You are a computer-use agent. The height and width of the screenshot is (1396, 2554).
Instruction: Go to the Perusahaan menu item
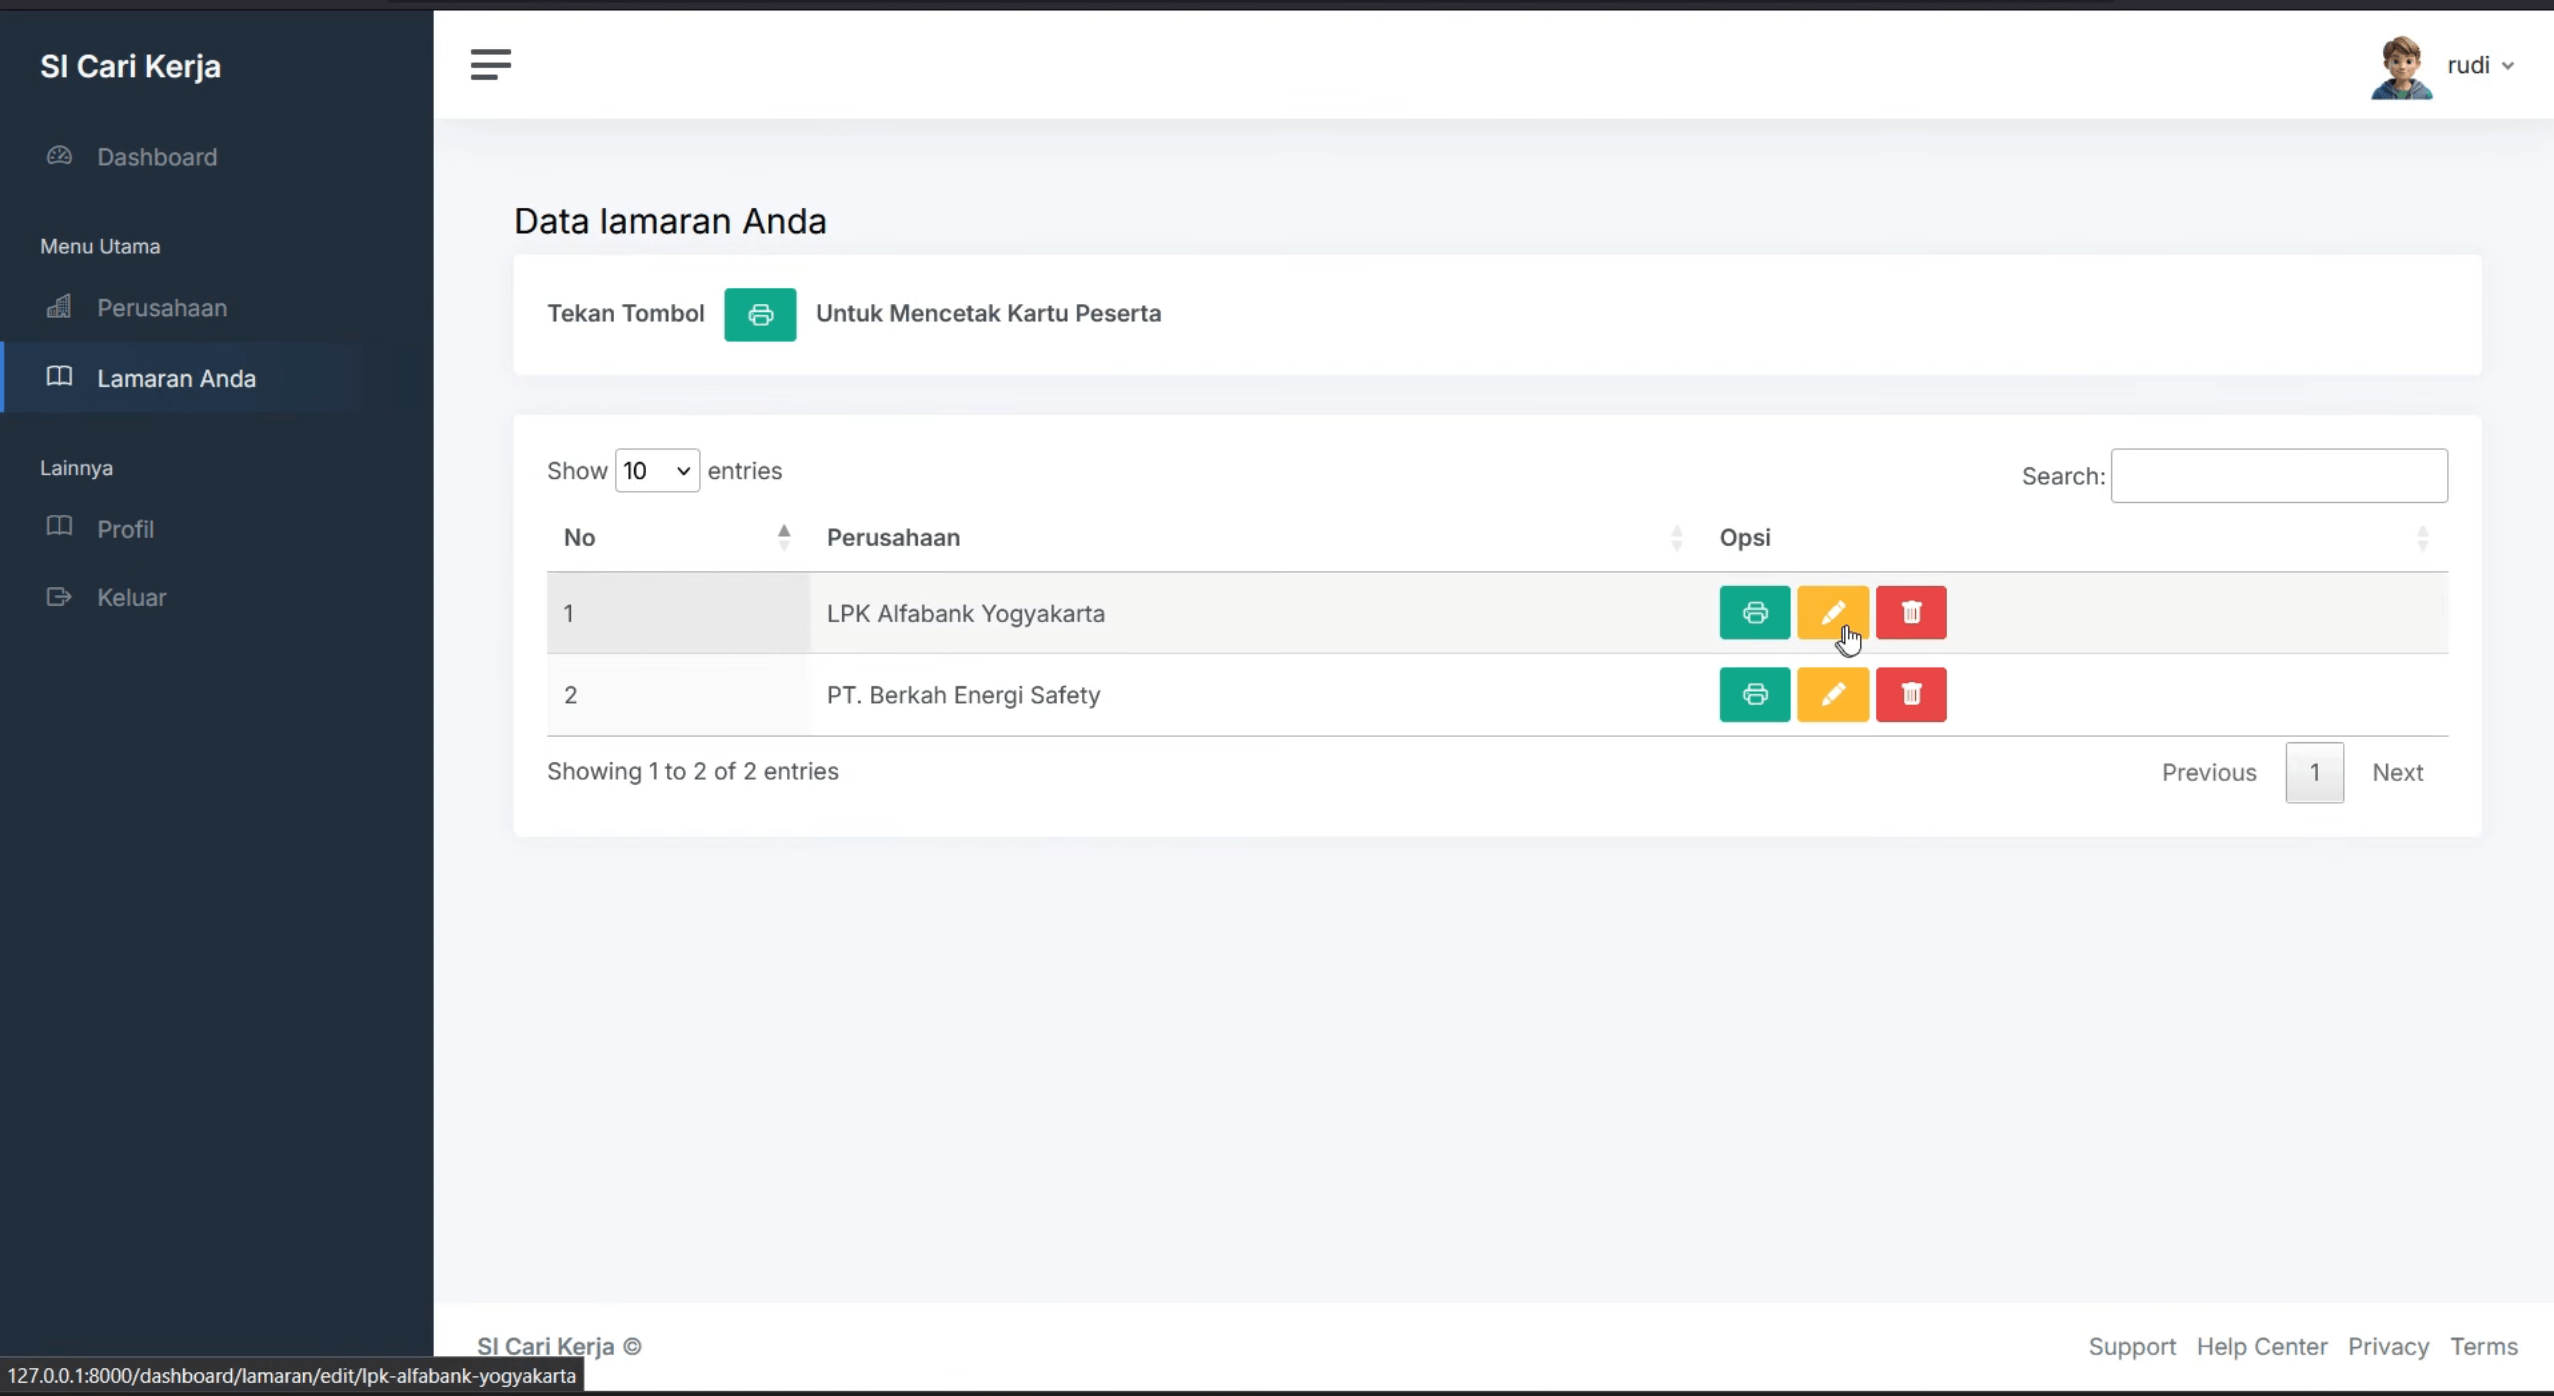(x=161, y=308)
